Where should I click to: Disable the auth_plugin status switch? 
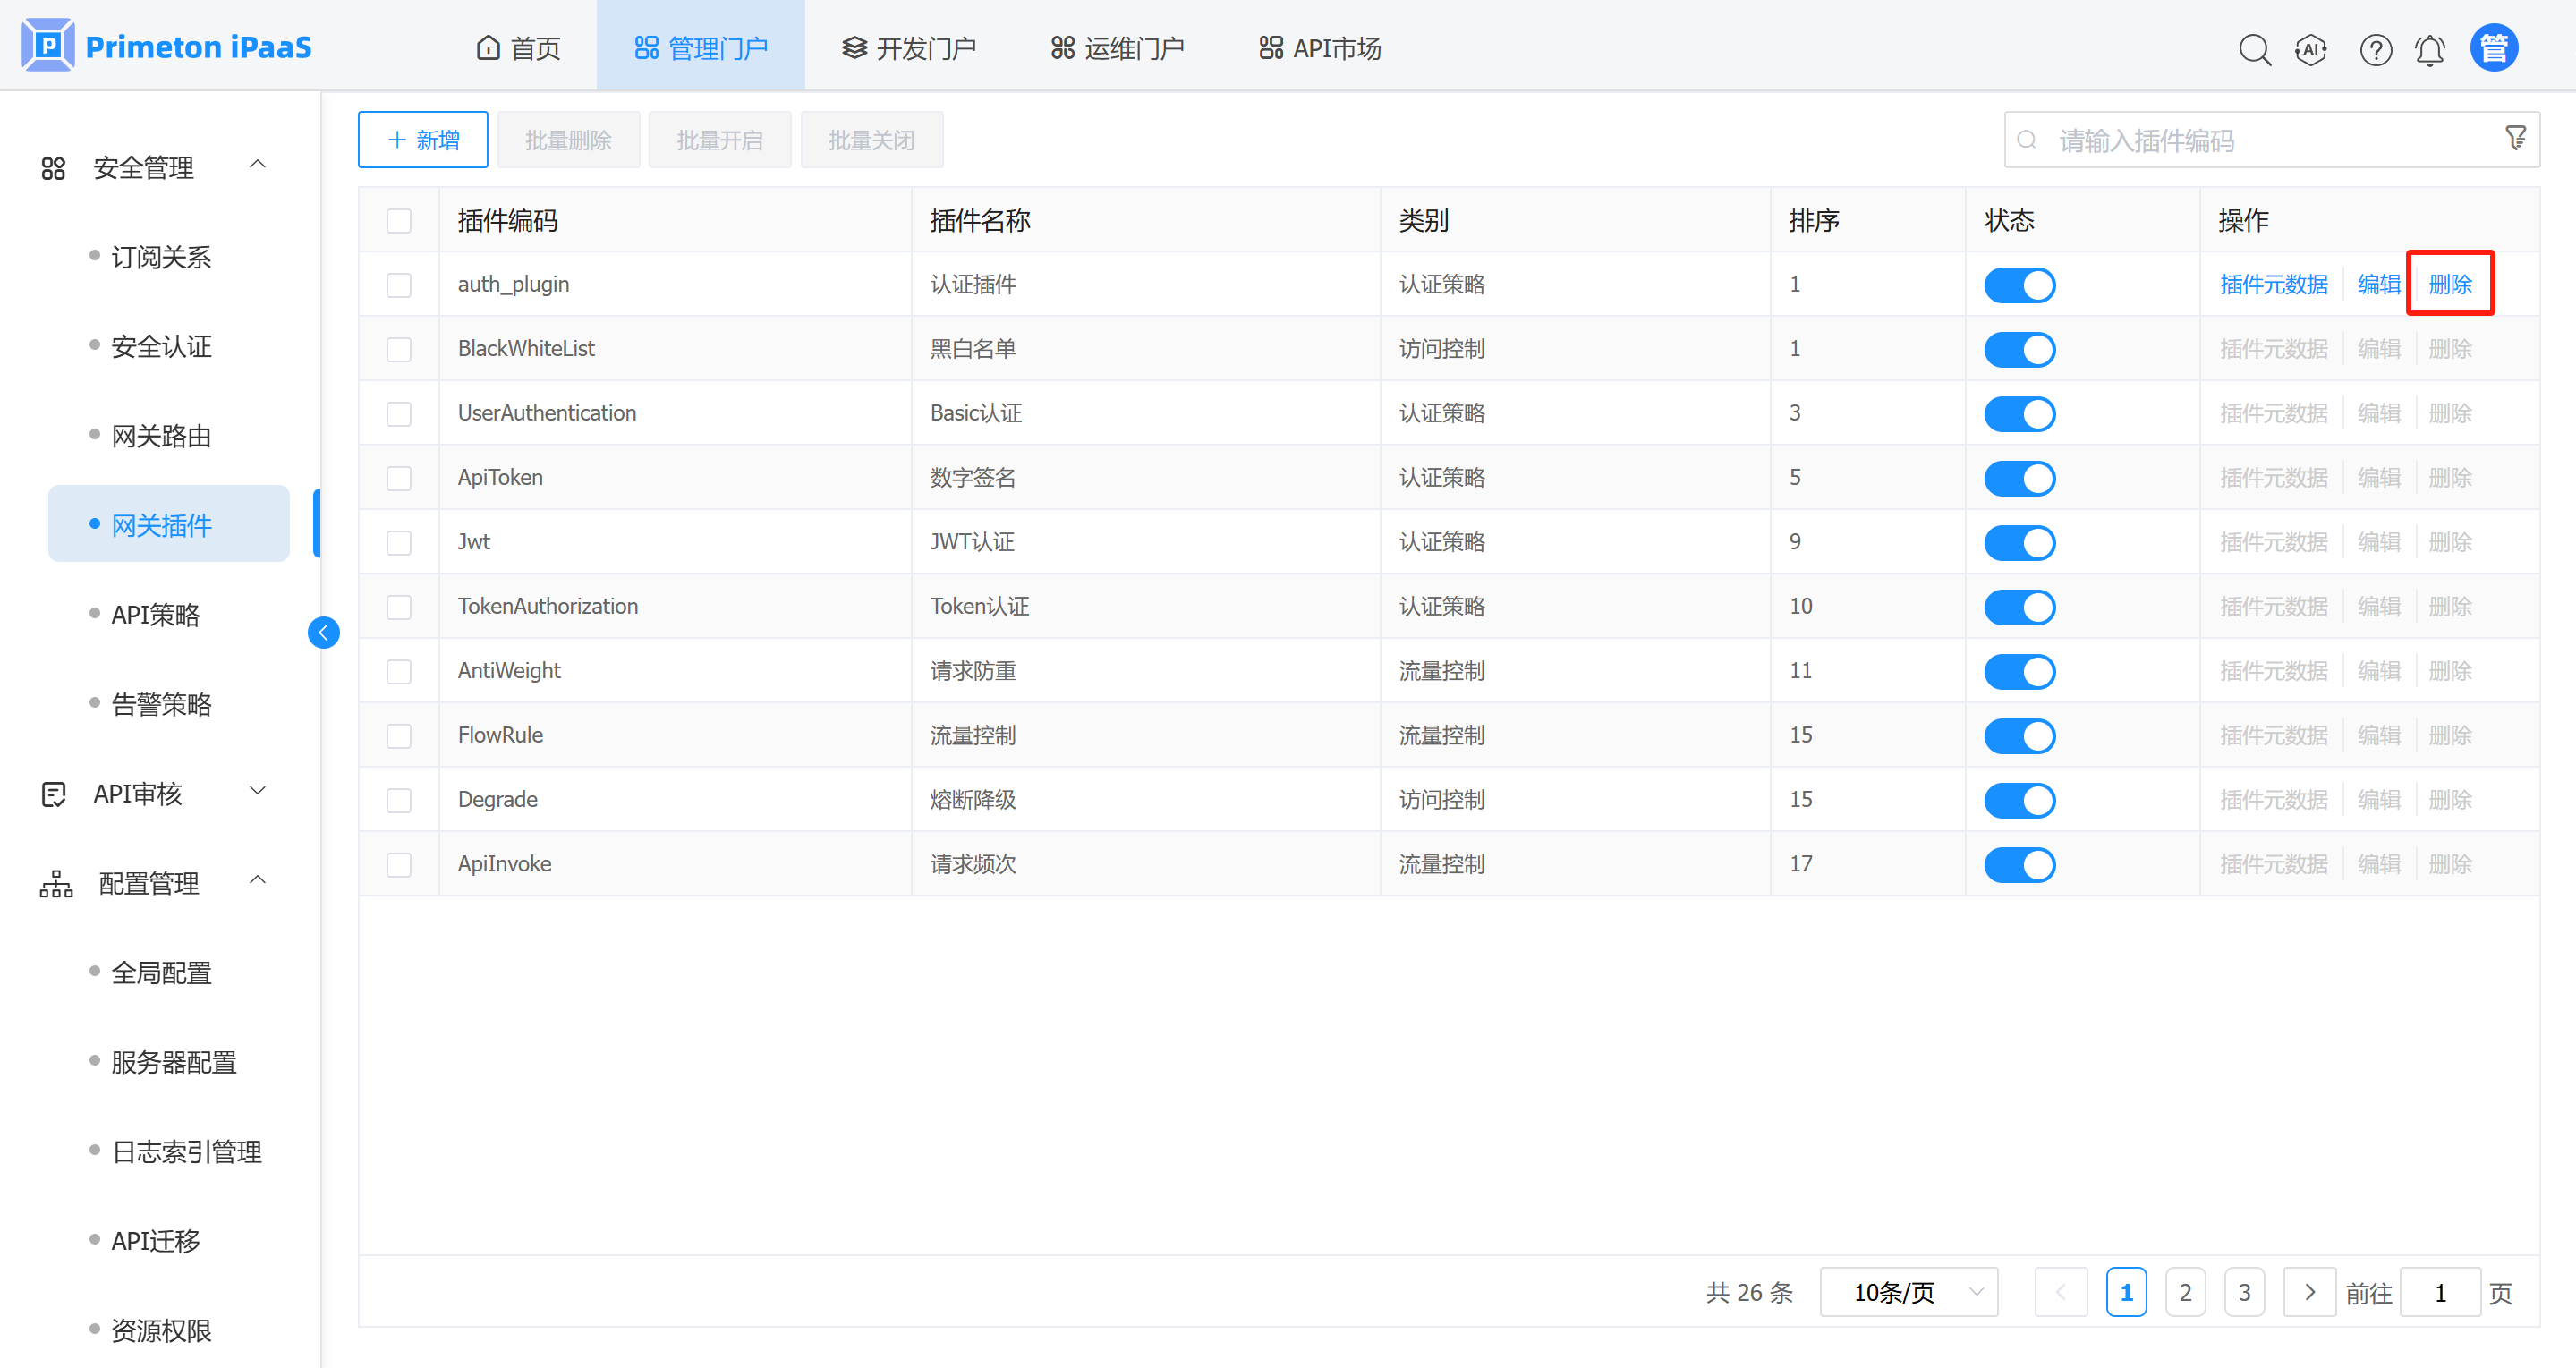point(2019,285)
